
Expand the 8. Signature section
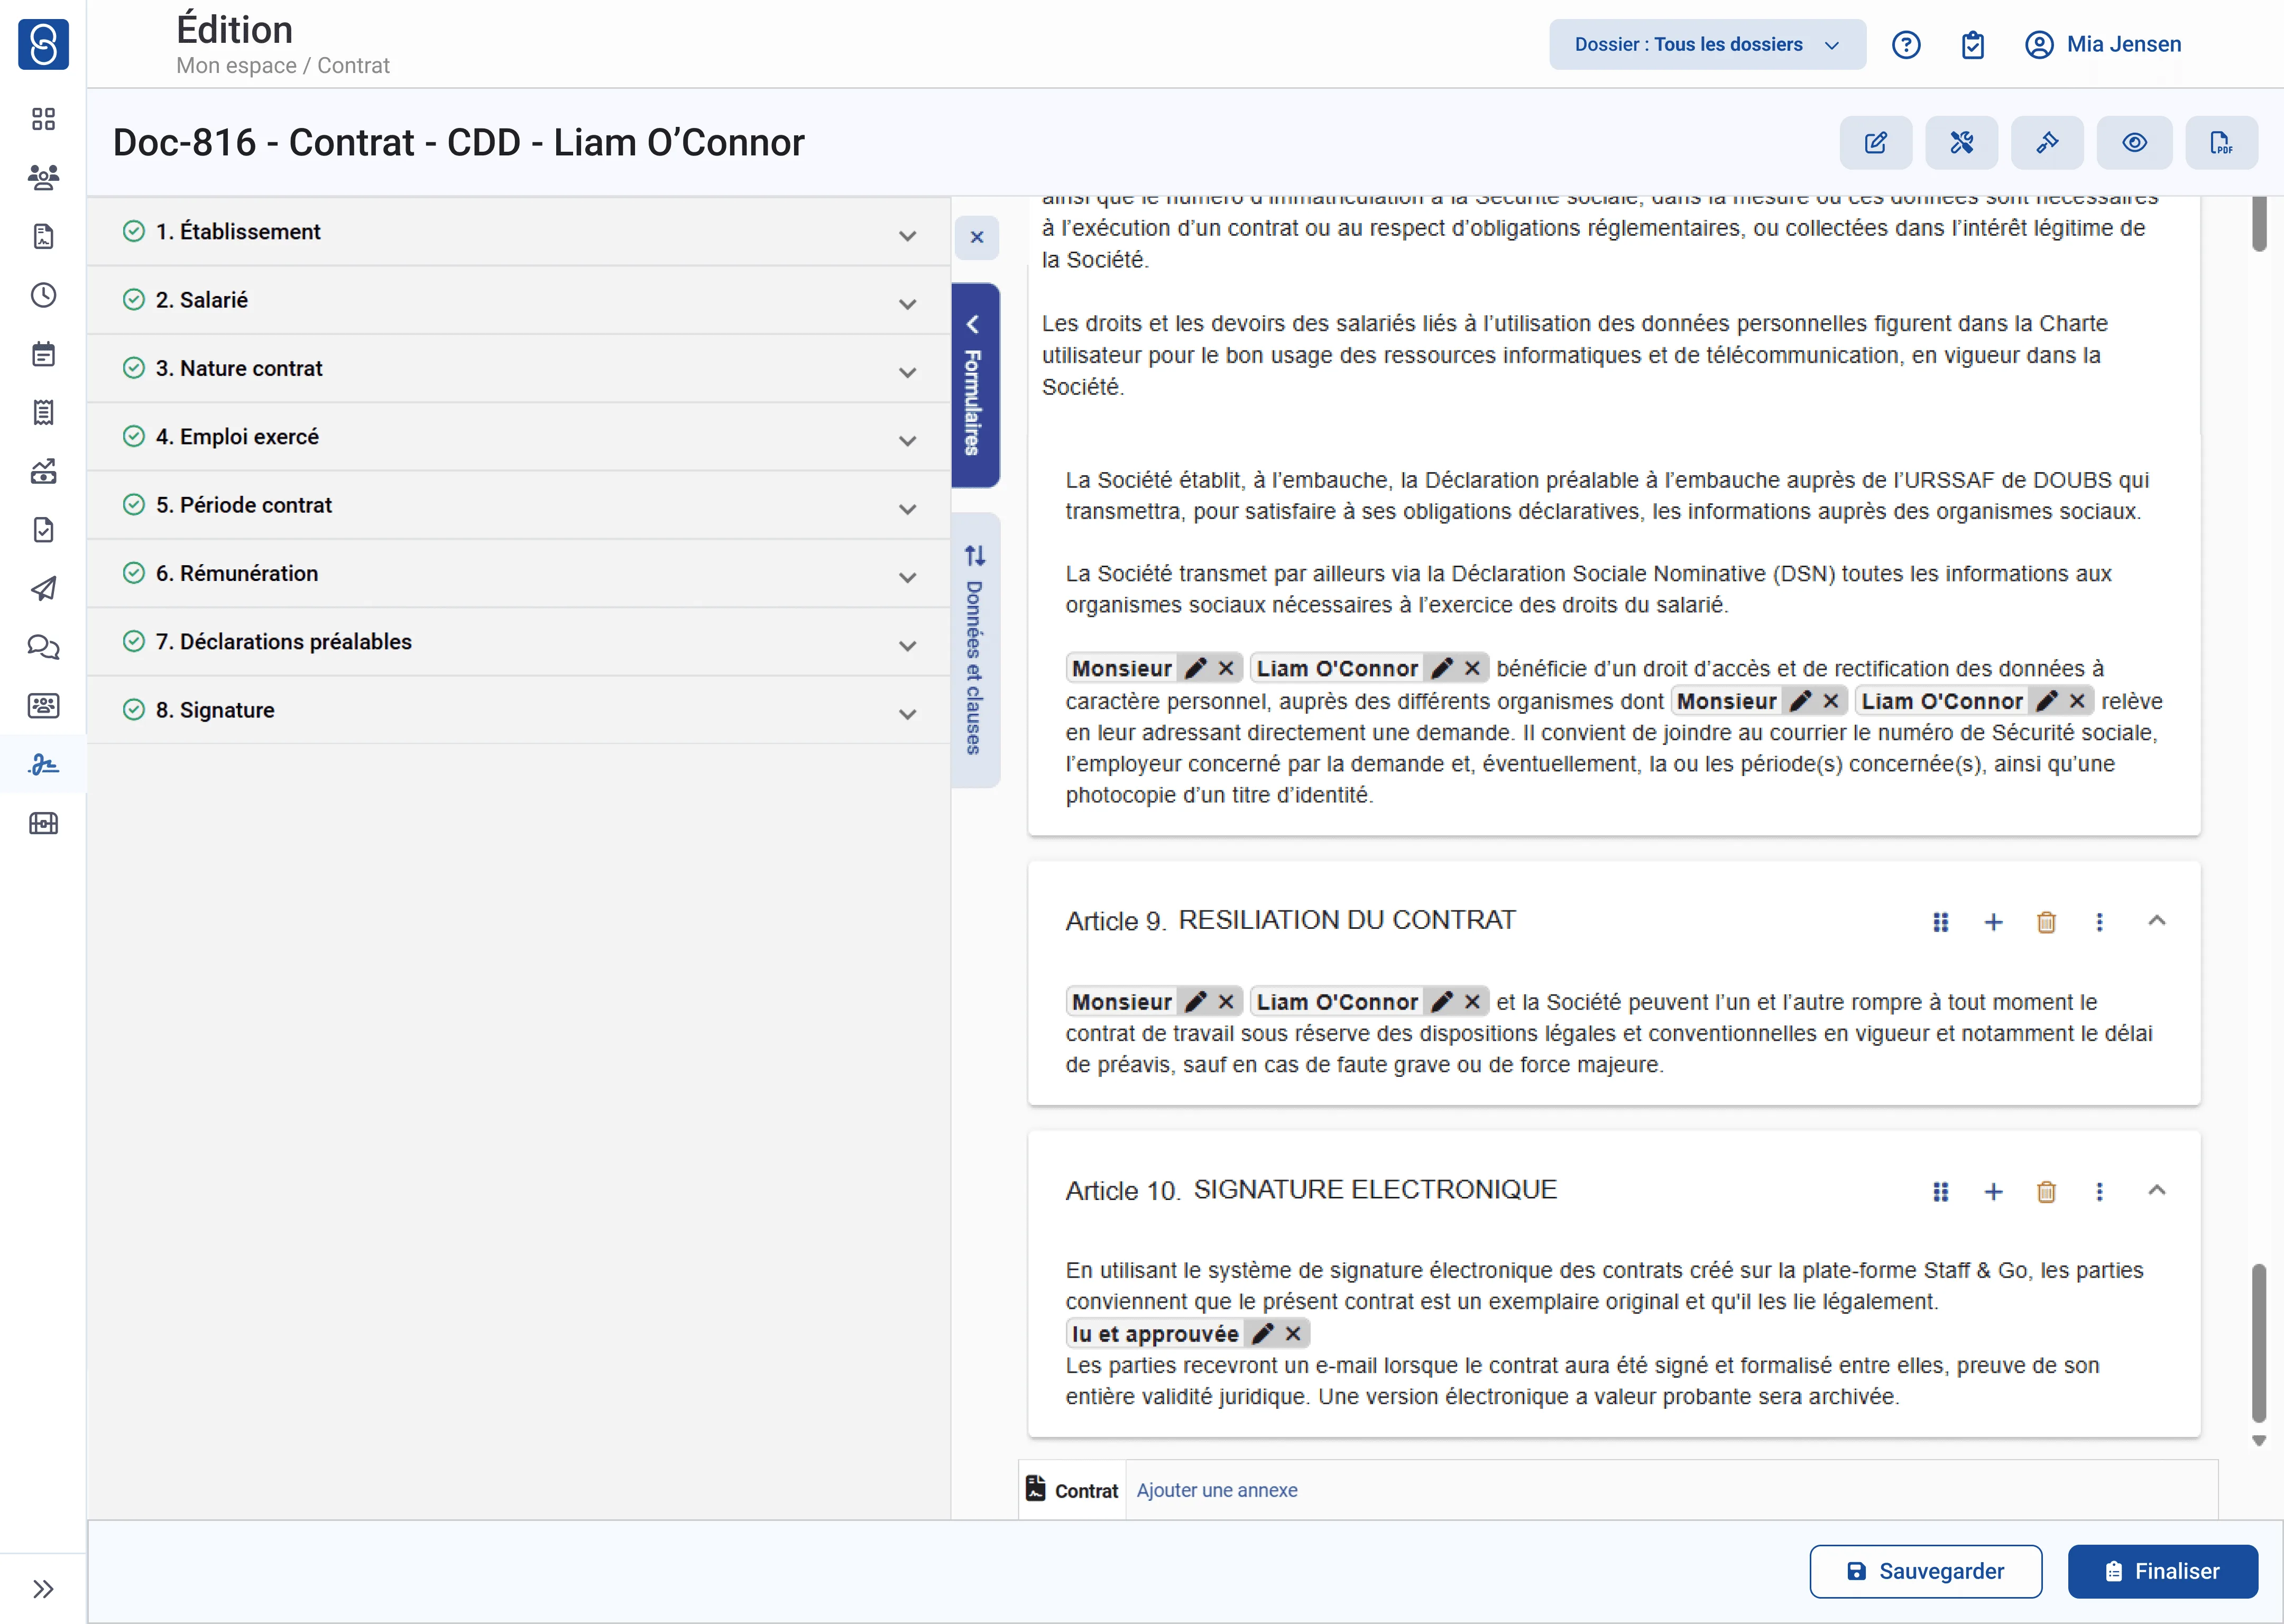(519, 710)
